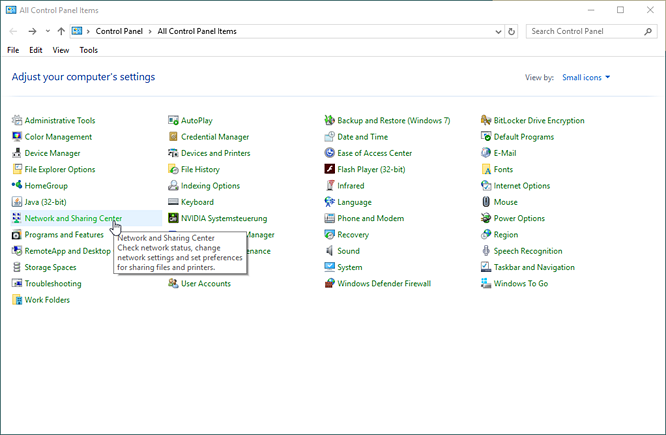Image resolution: width=666 pixels, height=435 pixels.
Task: Click the All Control Panel Items breadcrumb
Action: tap(197, 31)
